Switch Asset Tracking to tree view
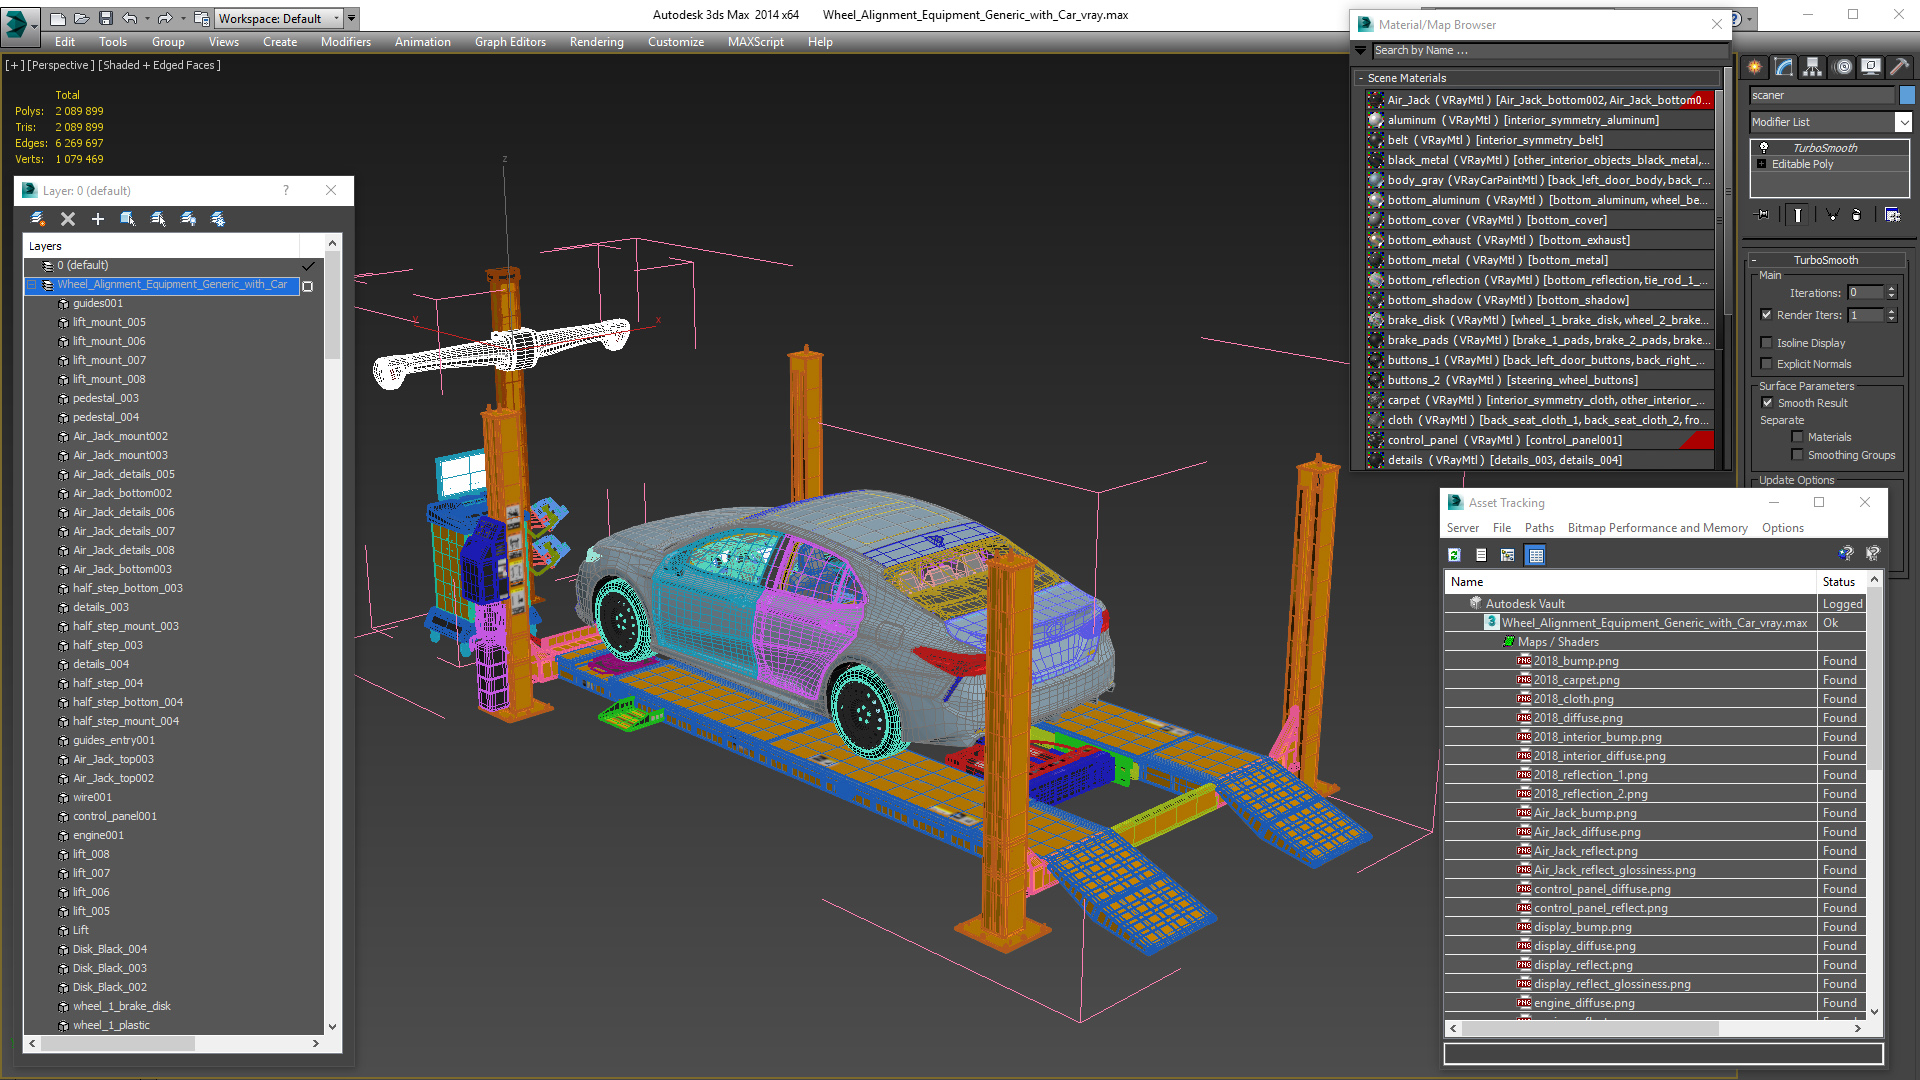The height and width of the screenshot is (1080, 1920). (x=1508, y=555)
